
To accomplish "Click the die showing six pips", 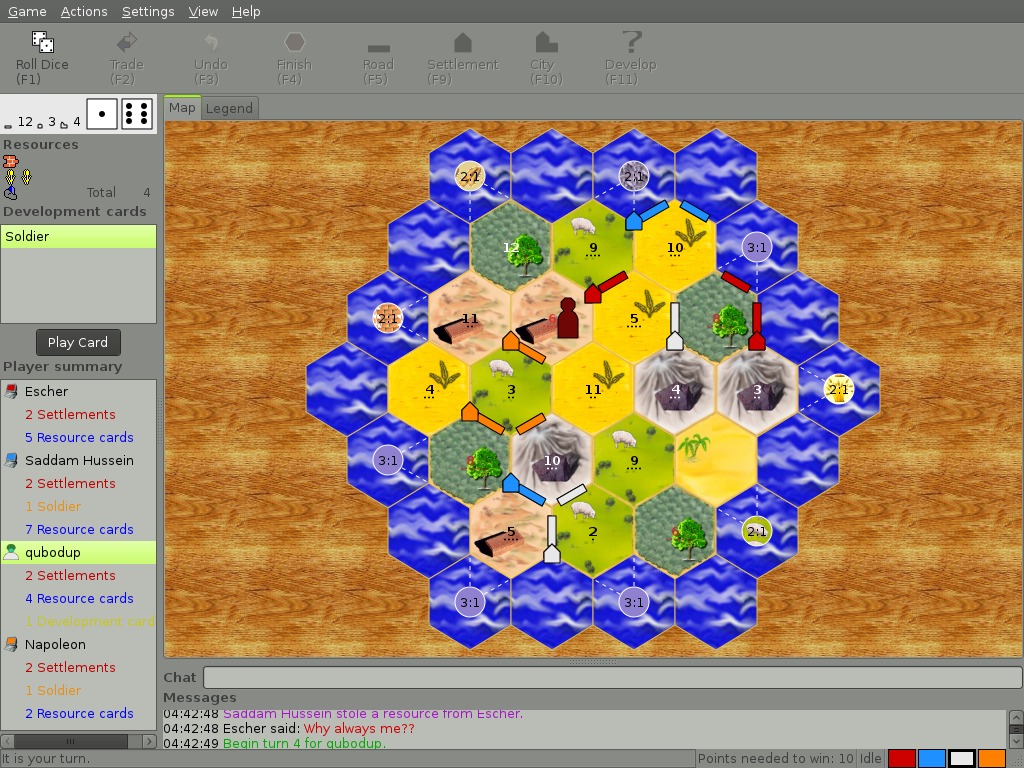I will point(137,114).
